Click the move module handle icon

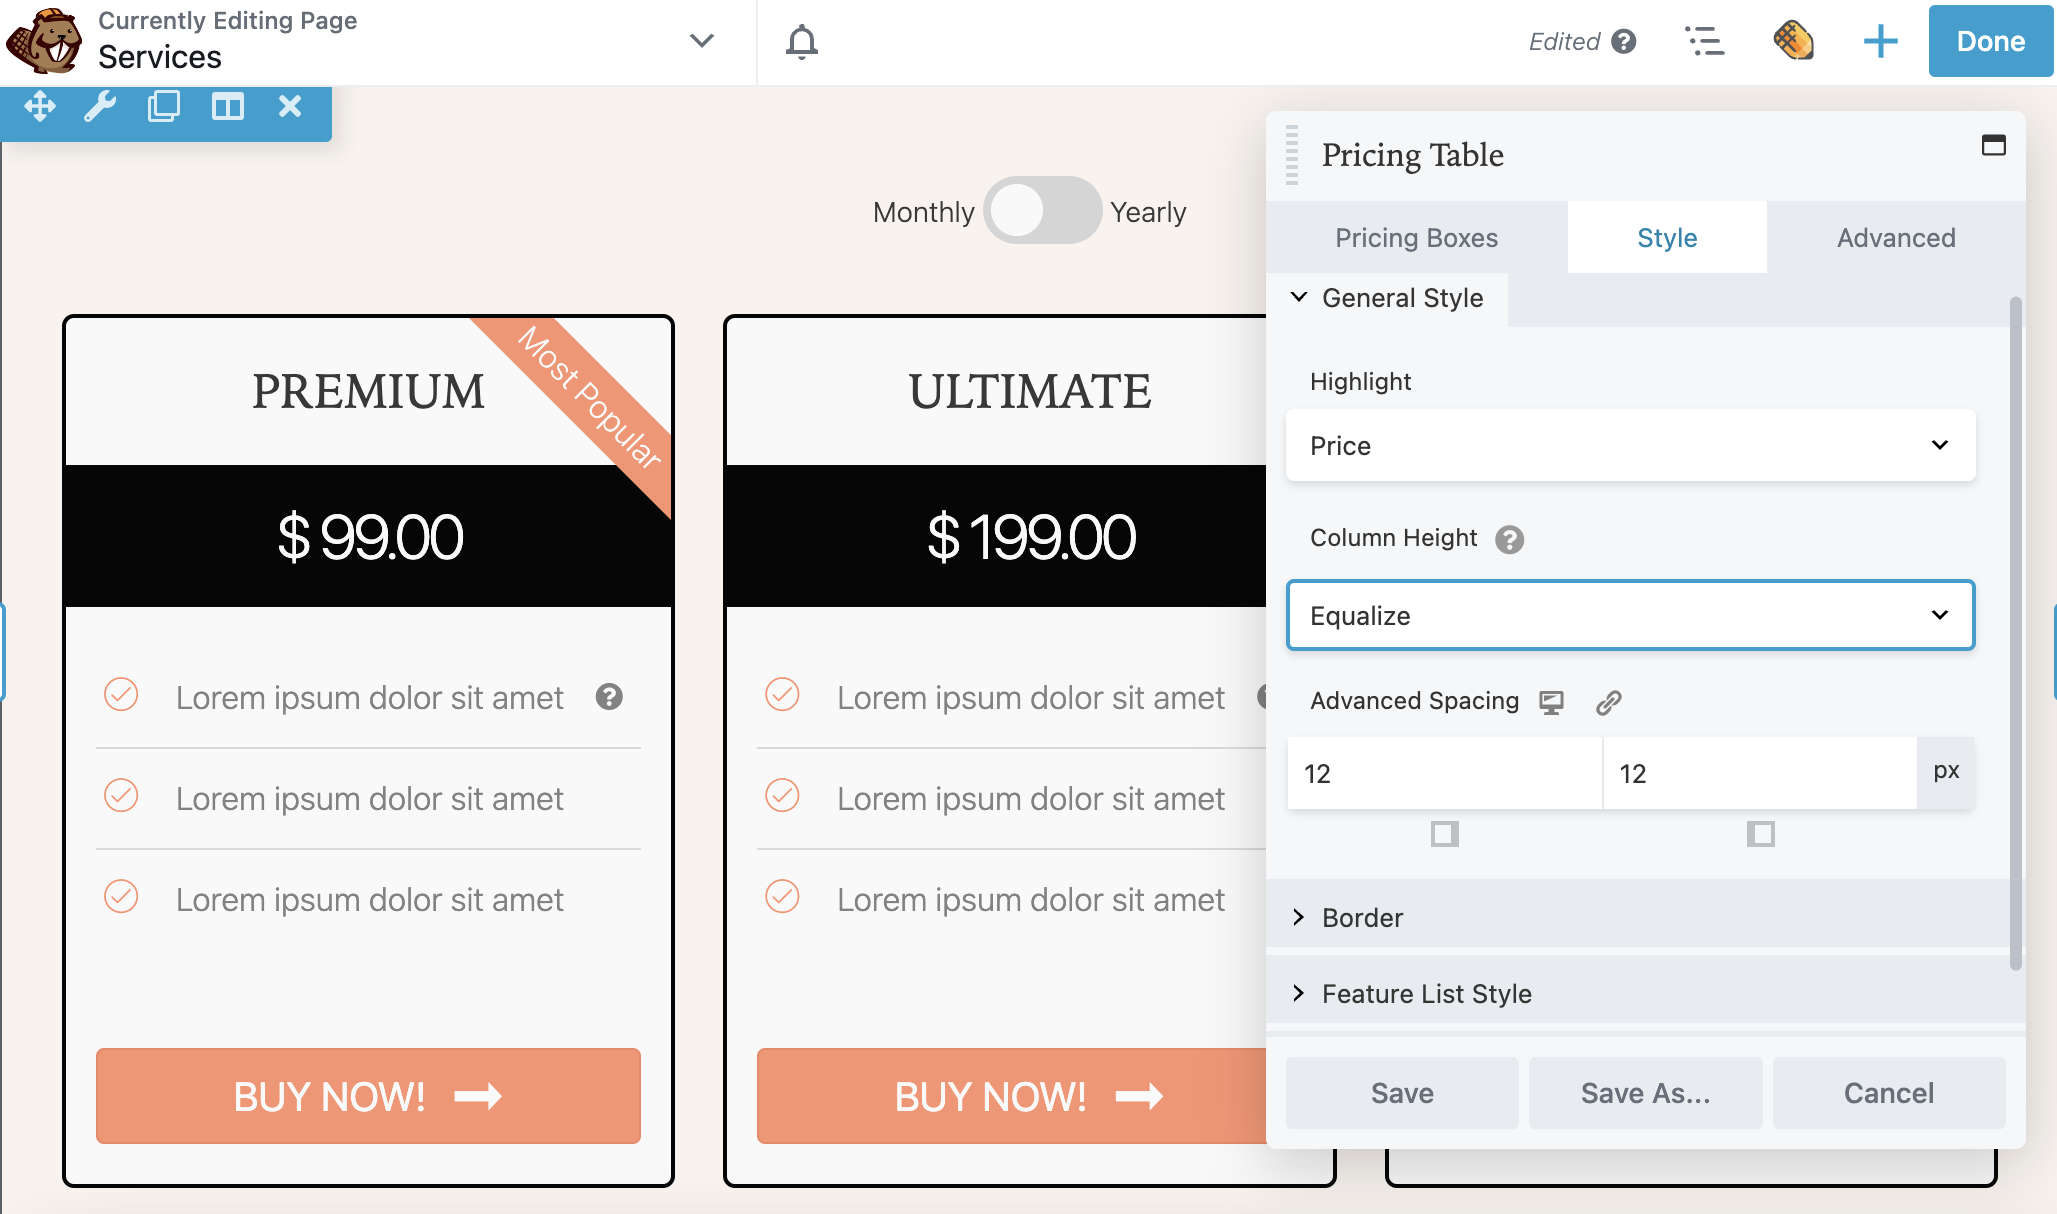click(40, 106)
